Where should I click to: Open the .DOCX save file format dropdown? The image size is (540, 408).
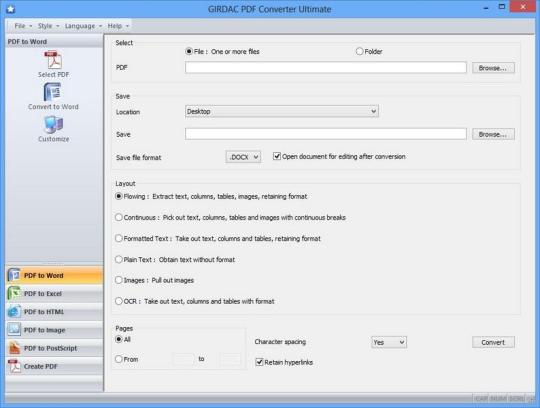(243, 157)
